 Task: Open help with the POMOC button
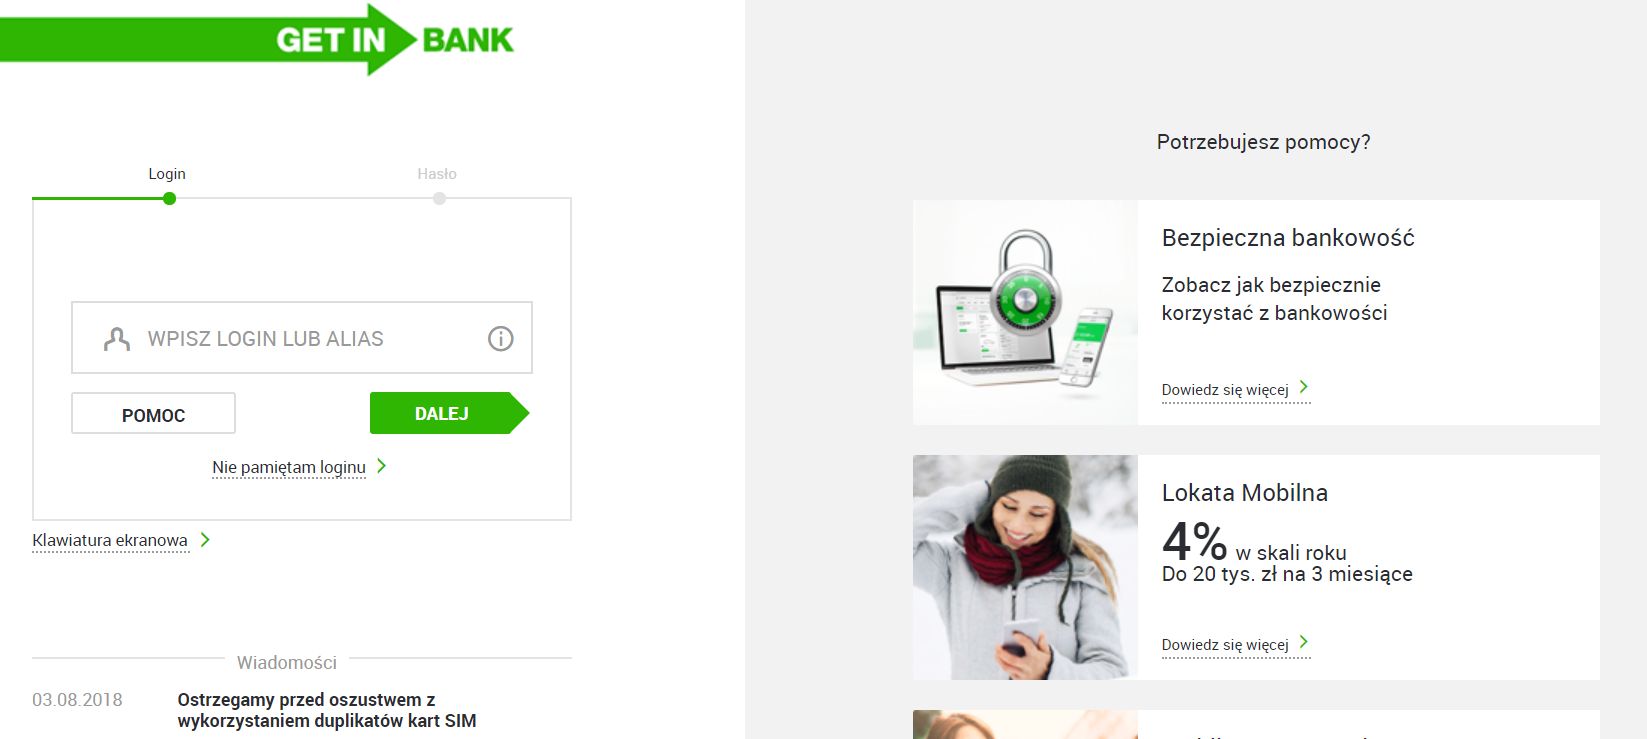point(153,413)
